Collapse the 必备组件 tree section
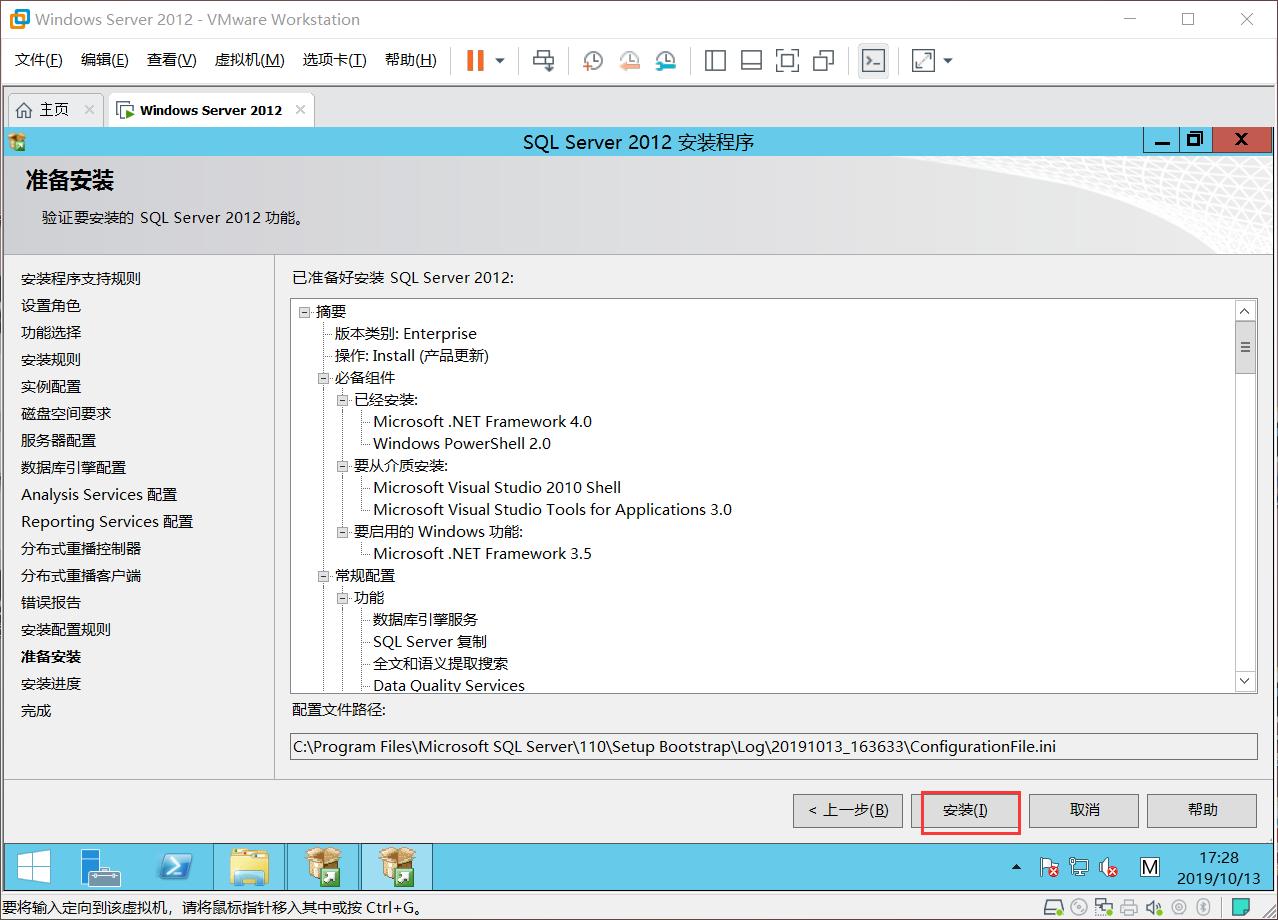The width and height of the screenshot is (1278, 920). click(x=323, y=377)
